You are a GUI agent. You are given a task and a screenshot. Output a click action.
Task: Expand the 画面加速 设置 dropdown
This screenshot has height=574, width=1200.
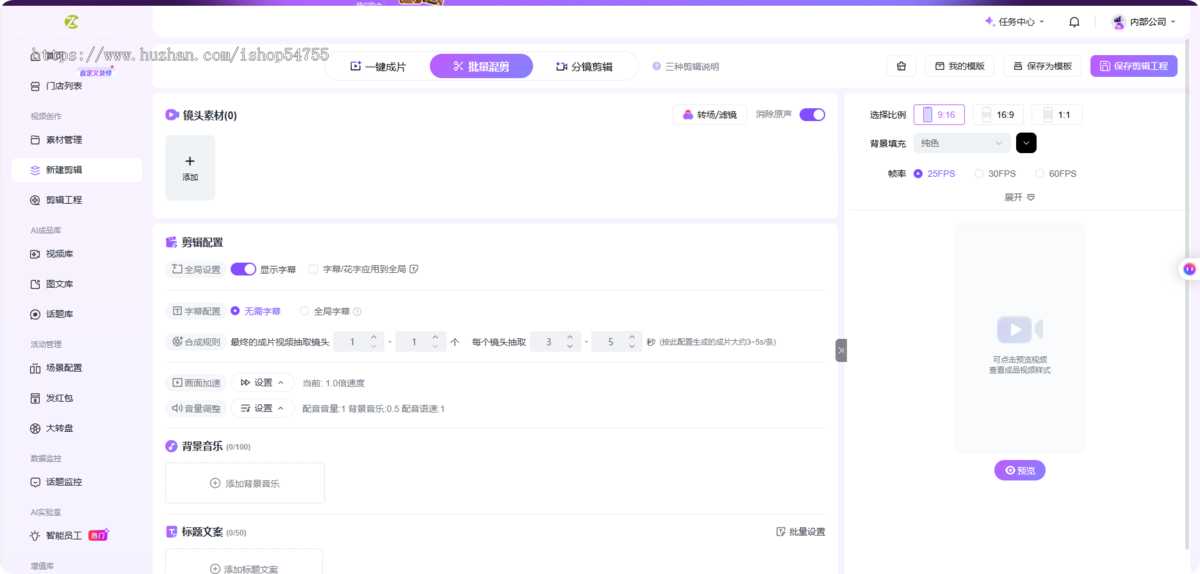[x=263, y=382]
